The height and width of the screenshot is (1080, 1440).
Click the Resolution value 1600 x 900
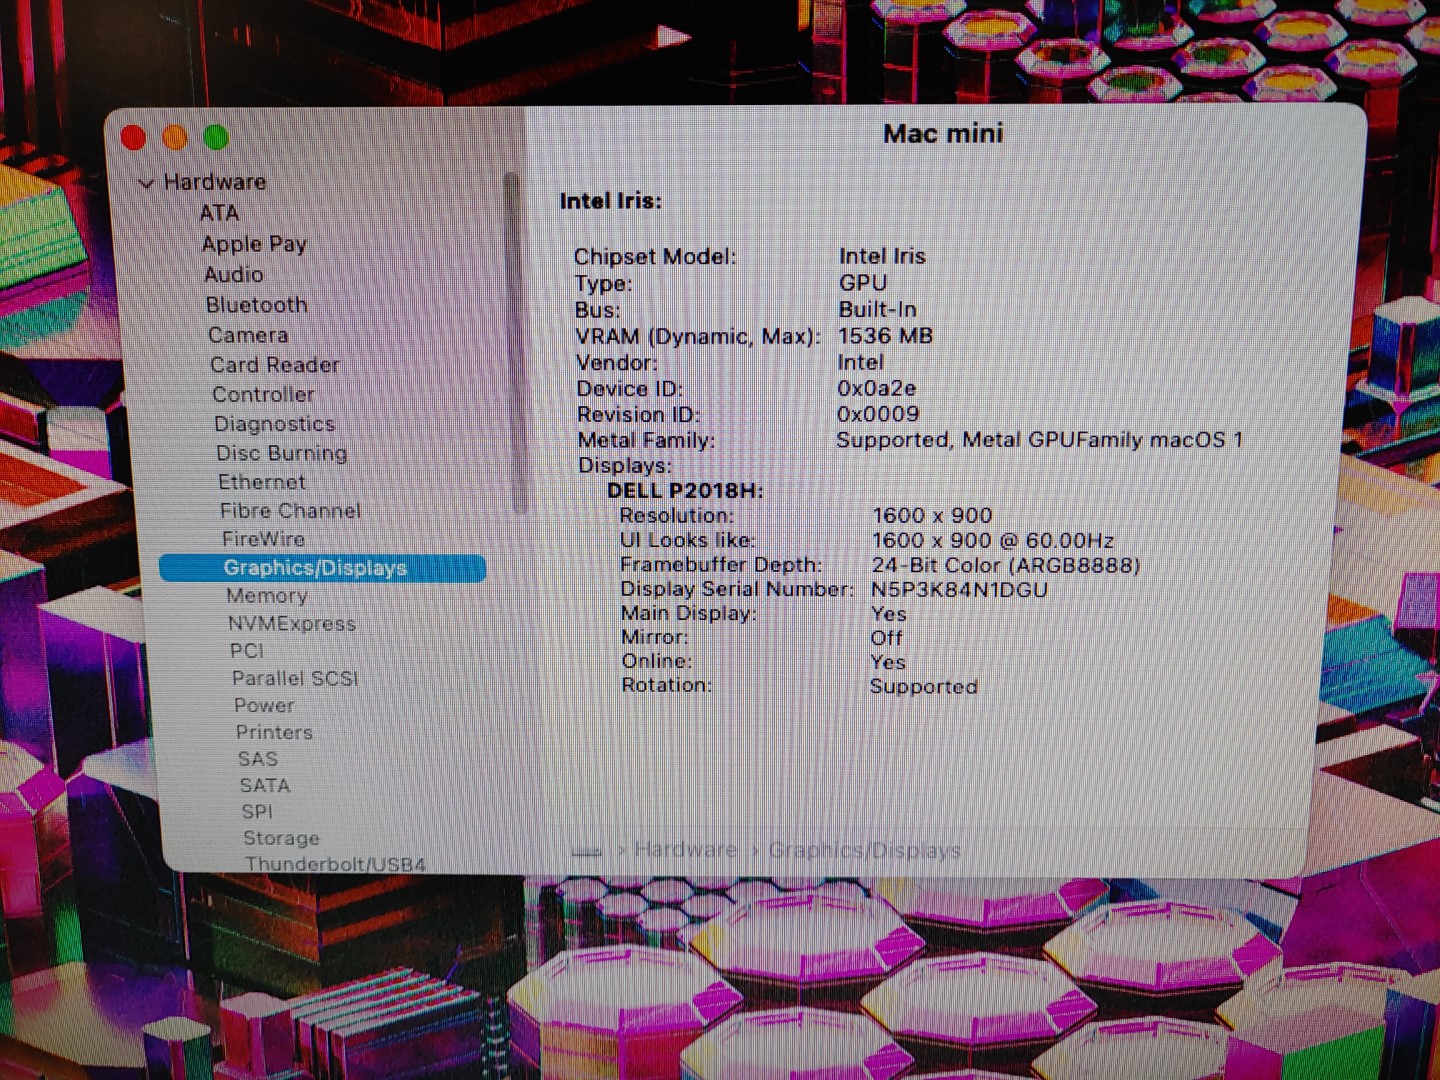(x=932, y=516)
